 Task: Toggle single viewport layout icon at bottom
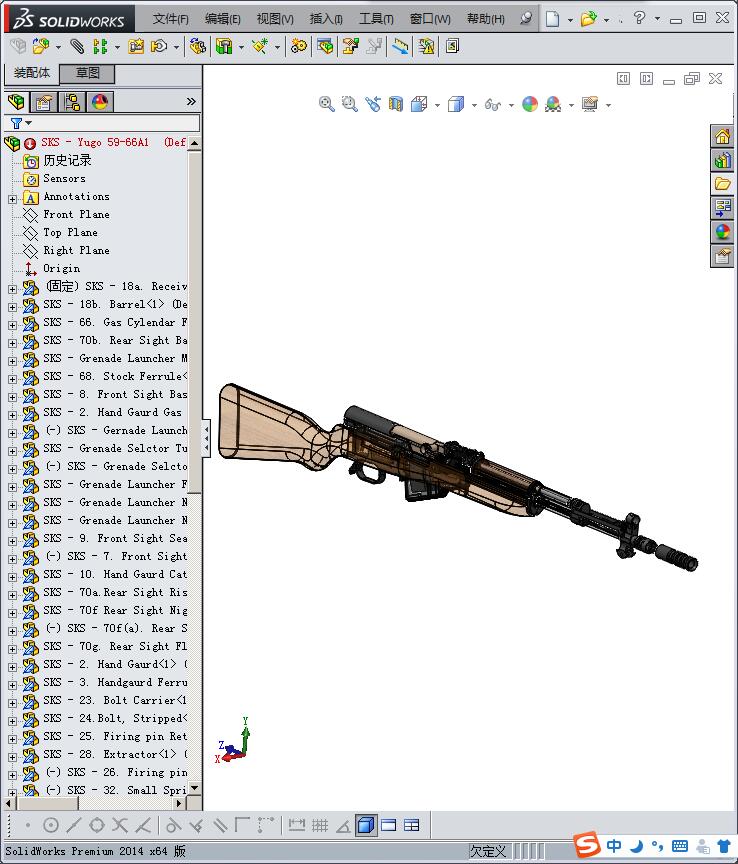click(389, 825)
